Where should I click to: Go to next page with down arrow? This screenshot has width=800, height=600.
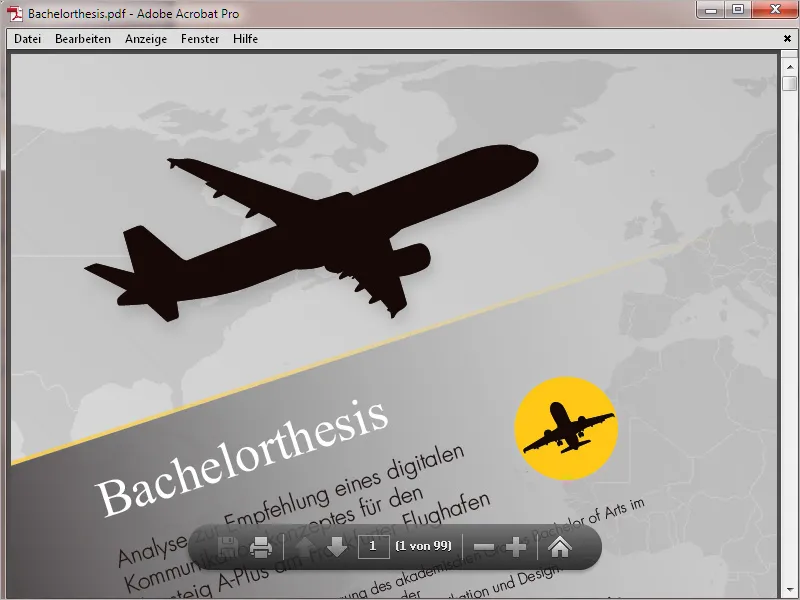[x=337, y=547]
